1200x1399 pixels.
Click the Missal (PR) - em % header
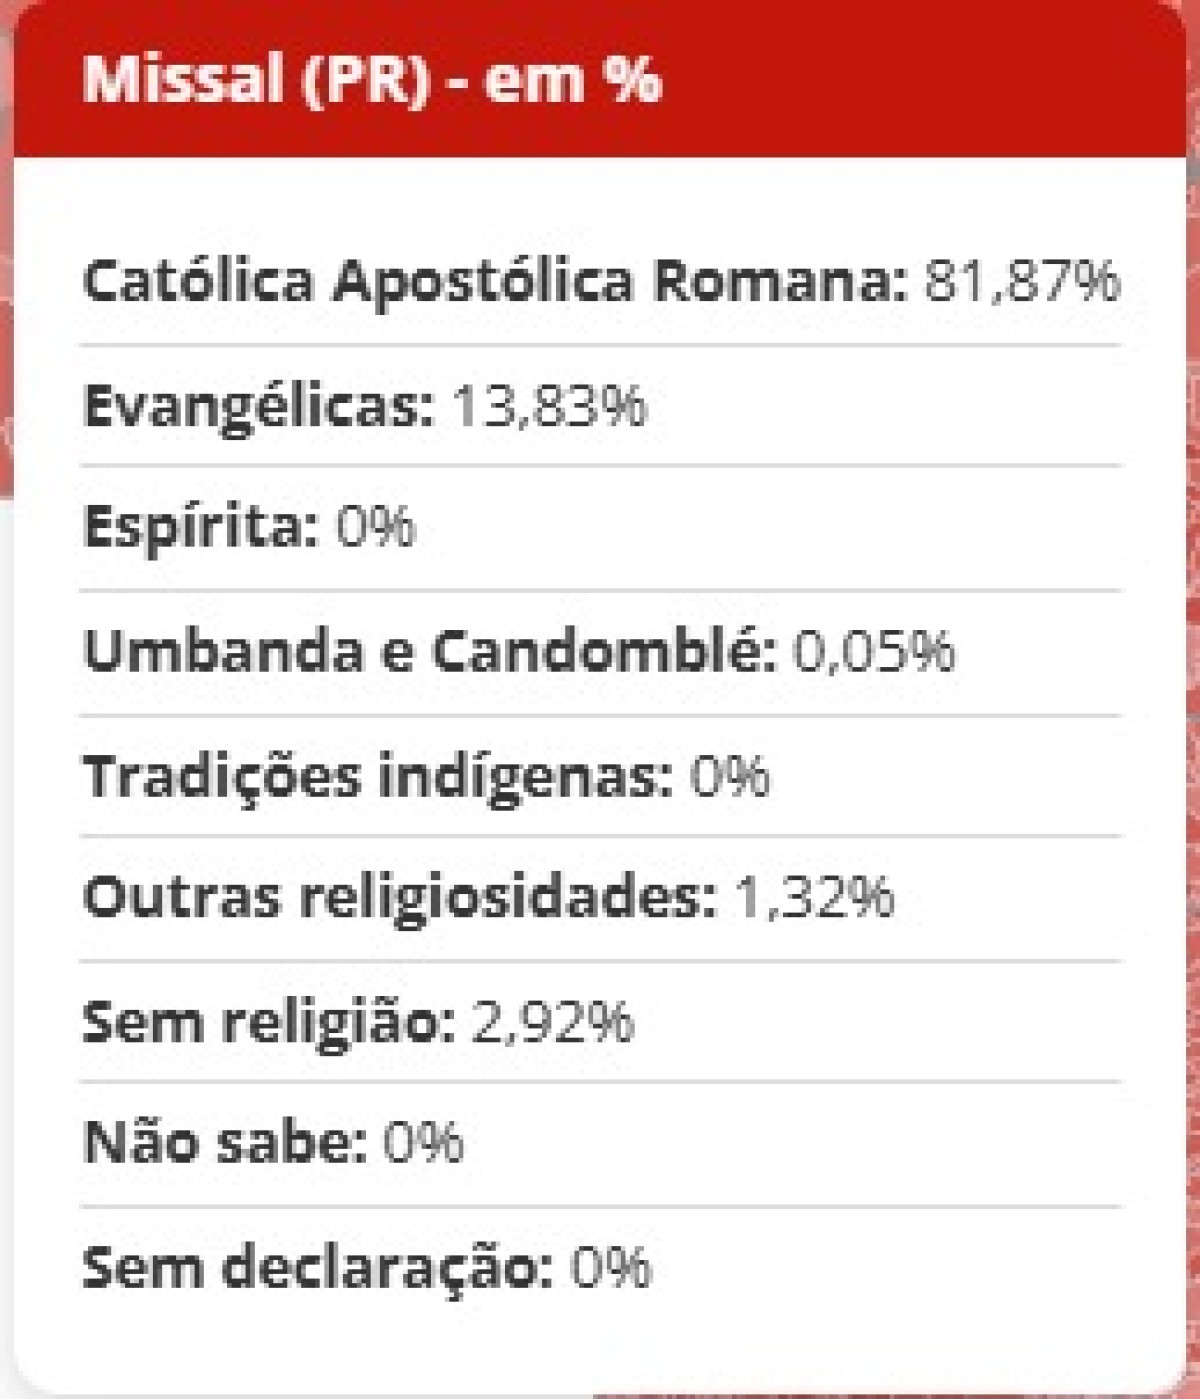coord(372,78)
